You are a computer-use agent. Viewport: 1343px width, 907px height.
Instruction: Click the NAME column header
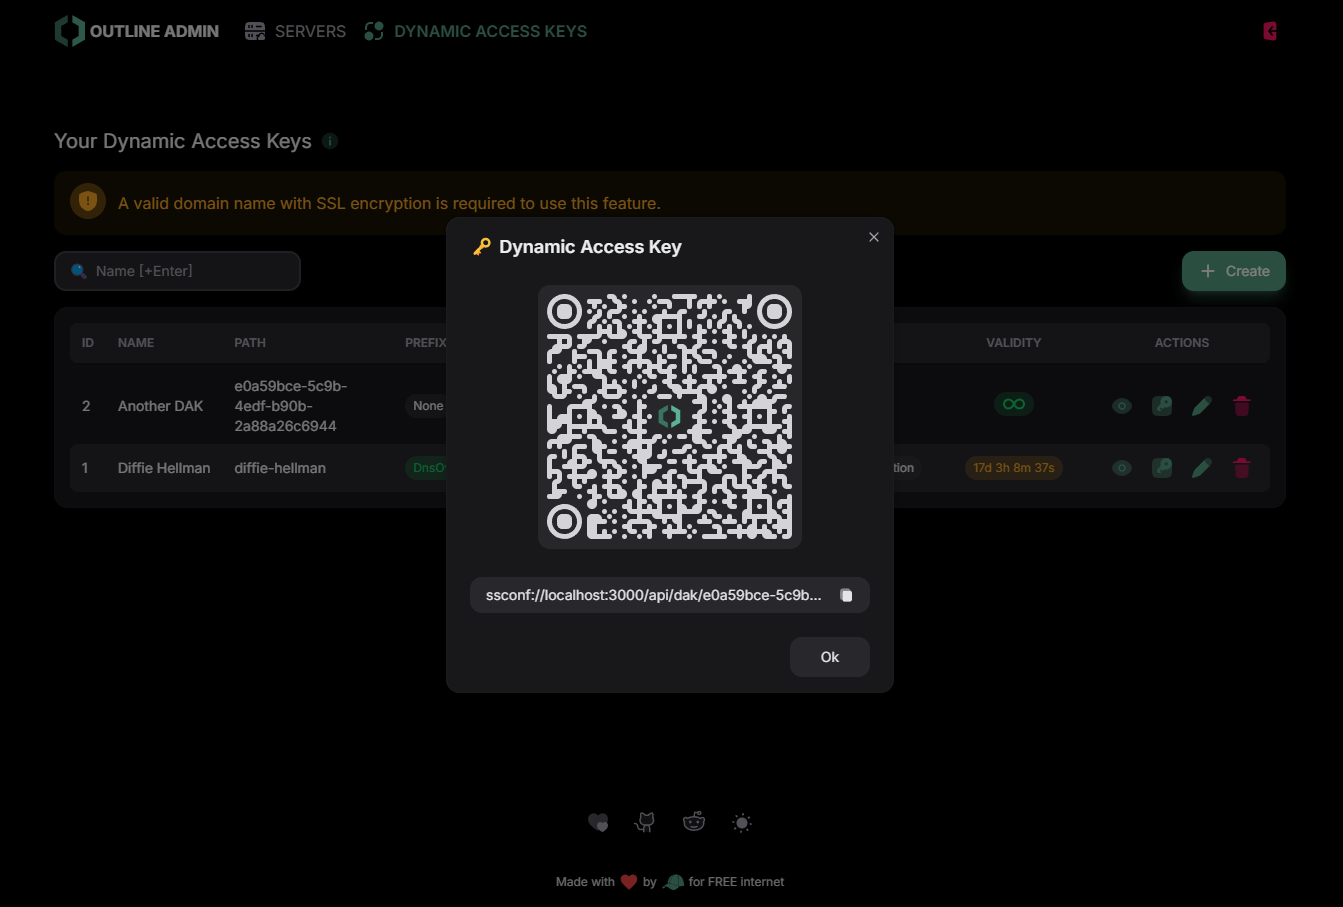click(x=136, y=342)
